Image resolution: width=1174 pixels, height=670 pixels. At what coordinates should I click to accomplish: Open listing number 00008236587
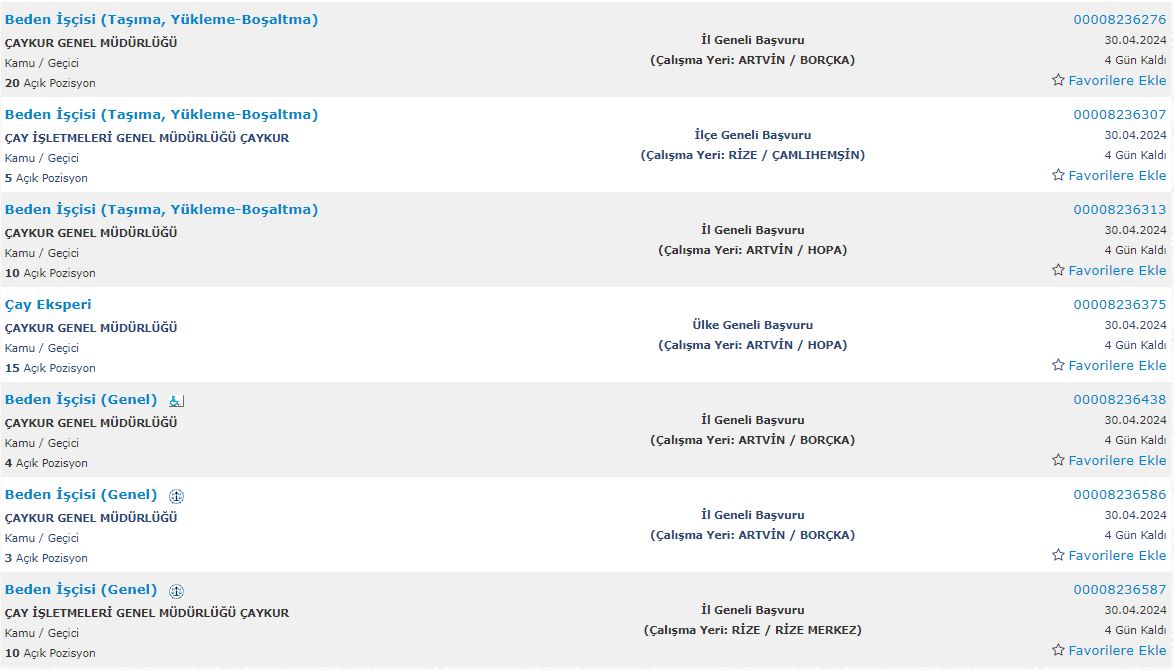(x=1119, y=589)
